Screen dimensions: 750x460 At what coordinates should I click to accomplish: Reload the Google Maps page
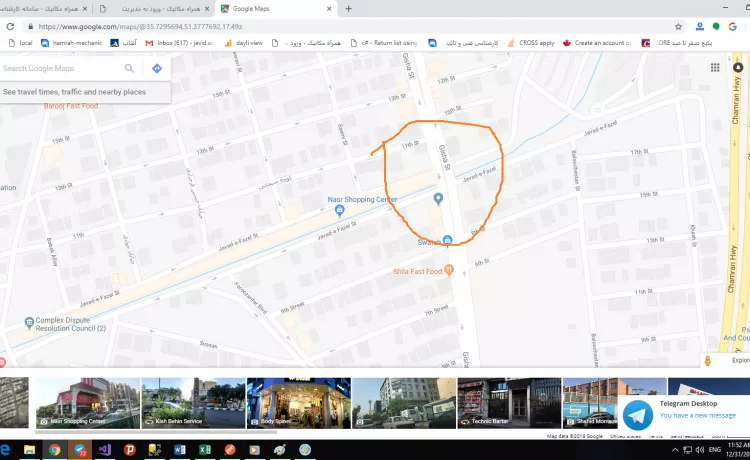[11, 27]
